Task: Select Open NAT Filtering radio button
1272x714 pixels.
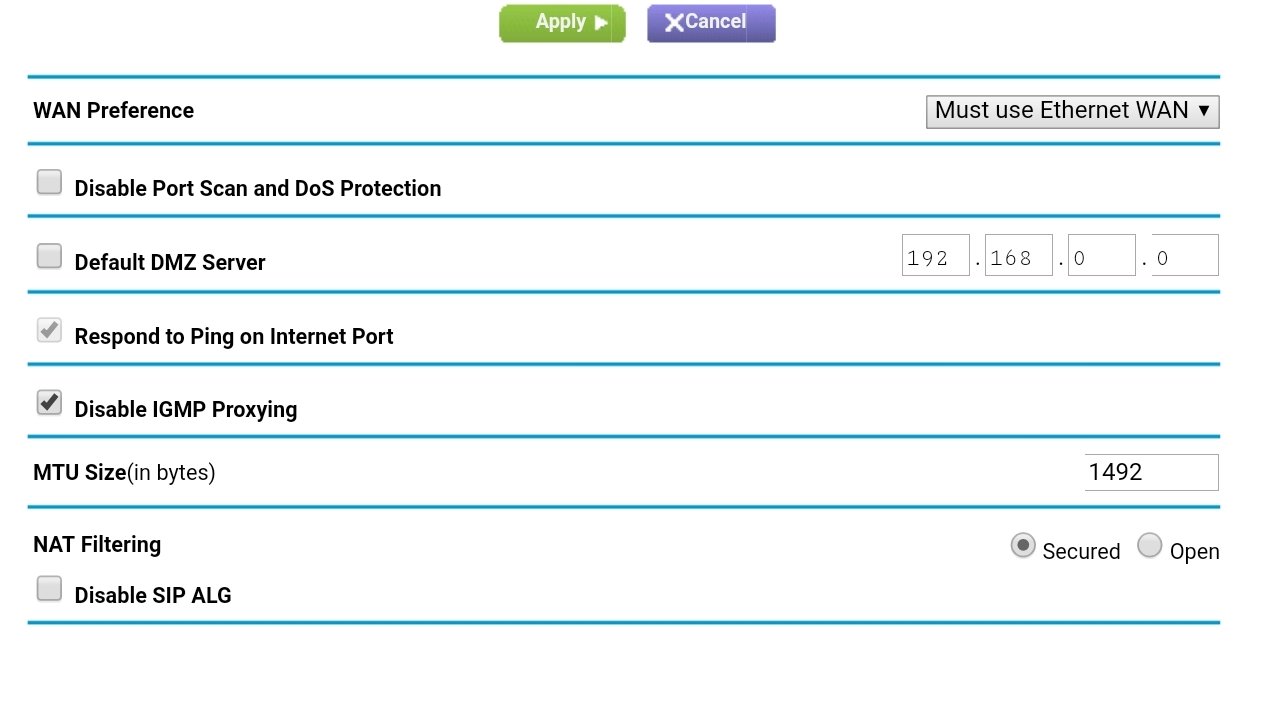Action: (x=1150, y=545)
